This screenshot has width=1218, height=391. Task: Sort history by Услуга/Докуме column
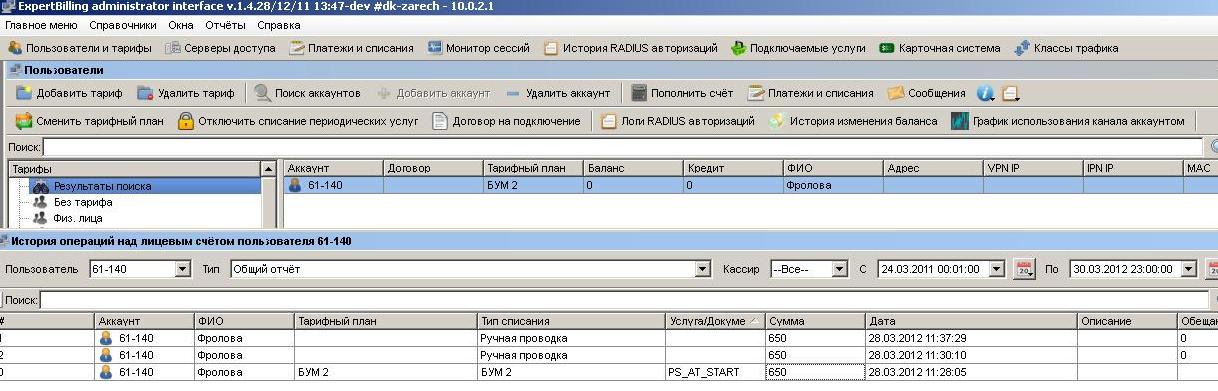click(715, 321)
